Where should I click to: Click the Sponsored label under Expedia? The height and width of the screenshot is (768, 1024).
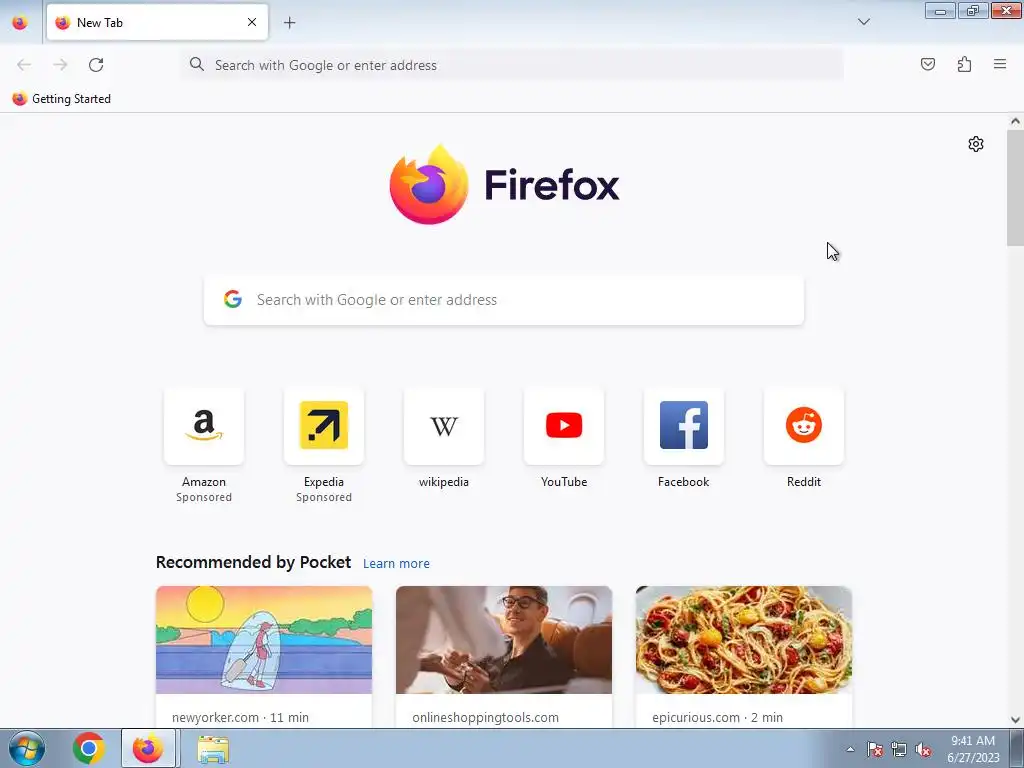[324, 497]
